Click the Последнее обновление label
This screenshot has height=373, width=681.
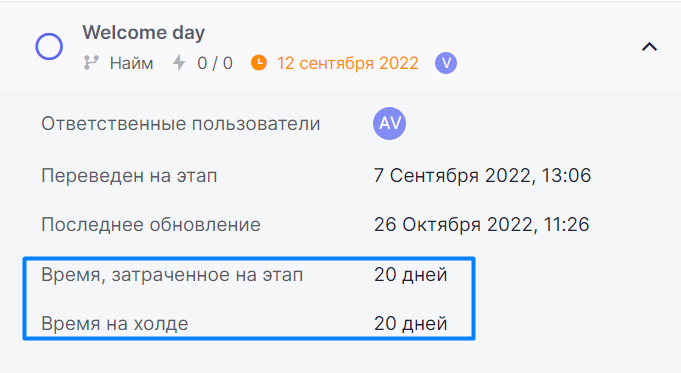point(151,225)
